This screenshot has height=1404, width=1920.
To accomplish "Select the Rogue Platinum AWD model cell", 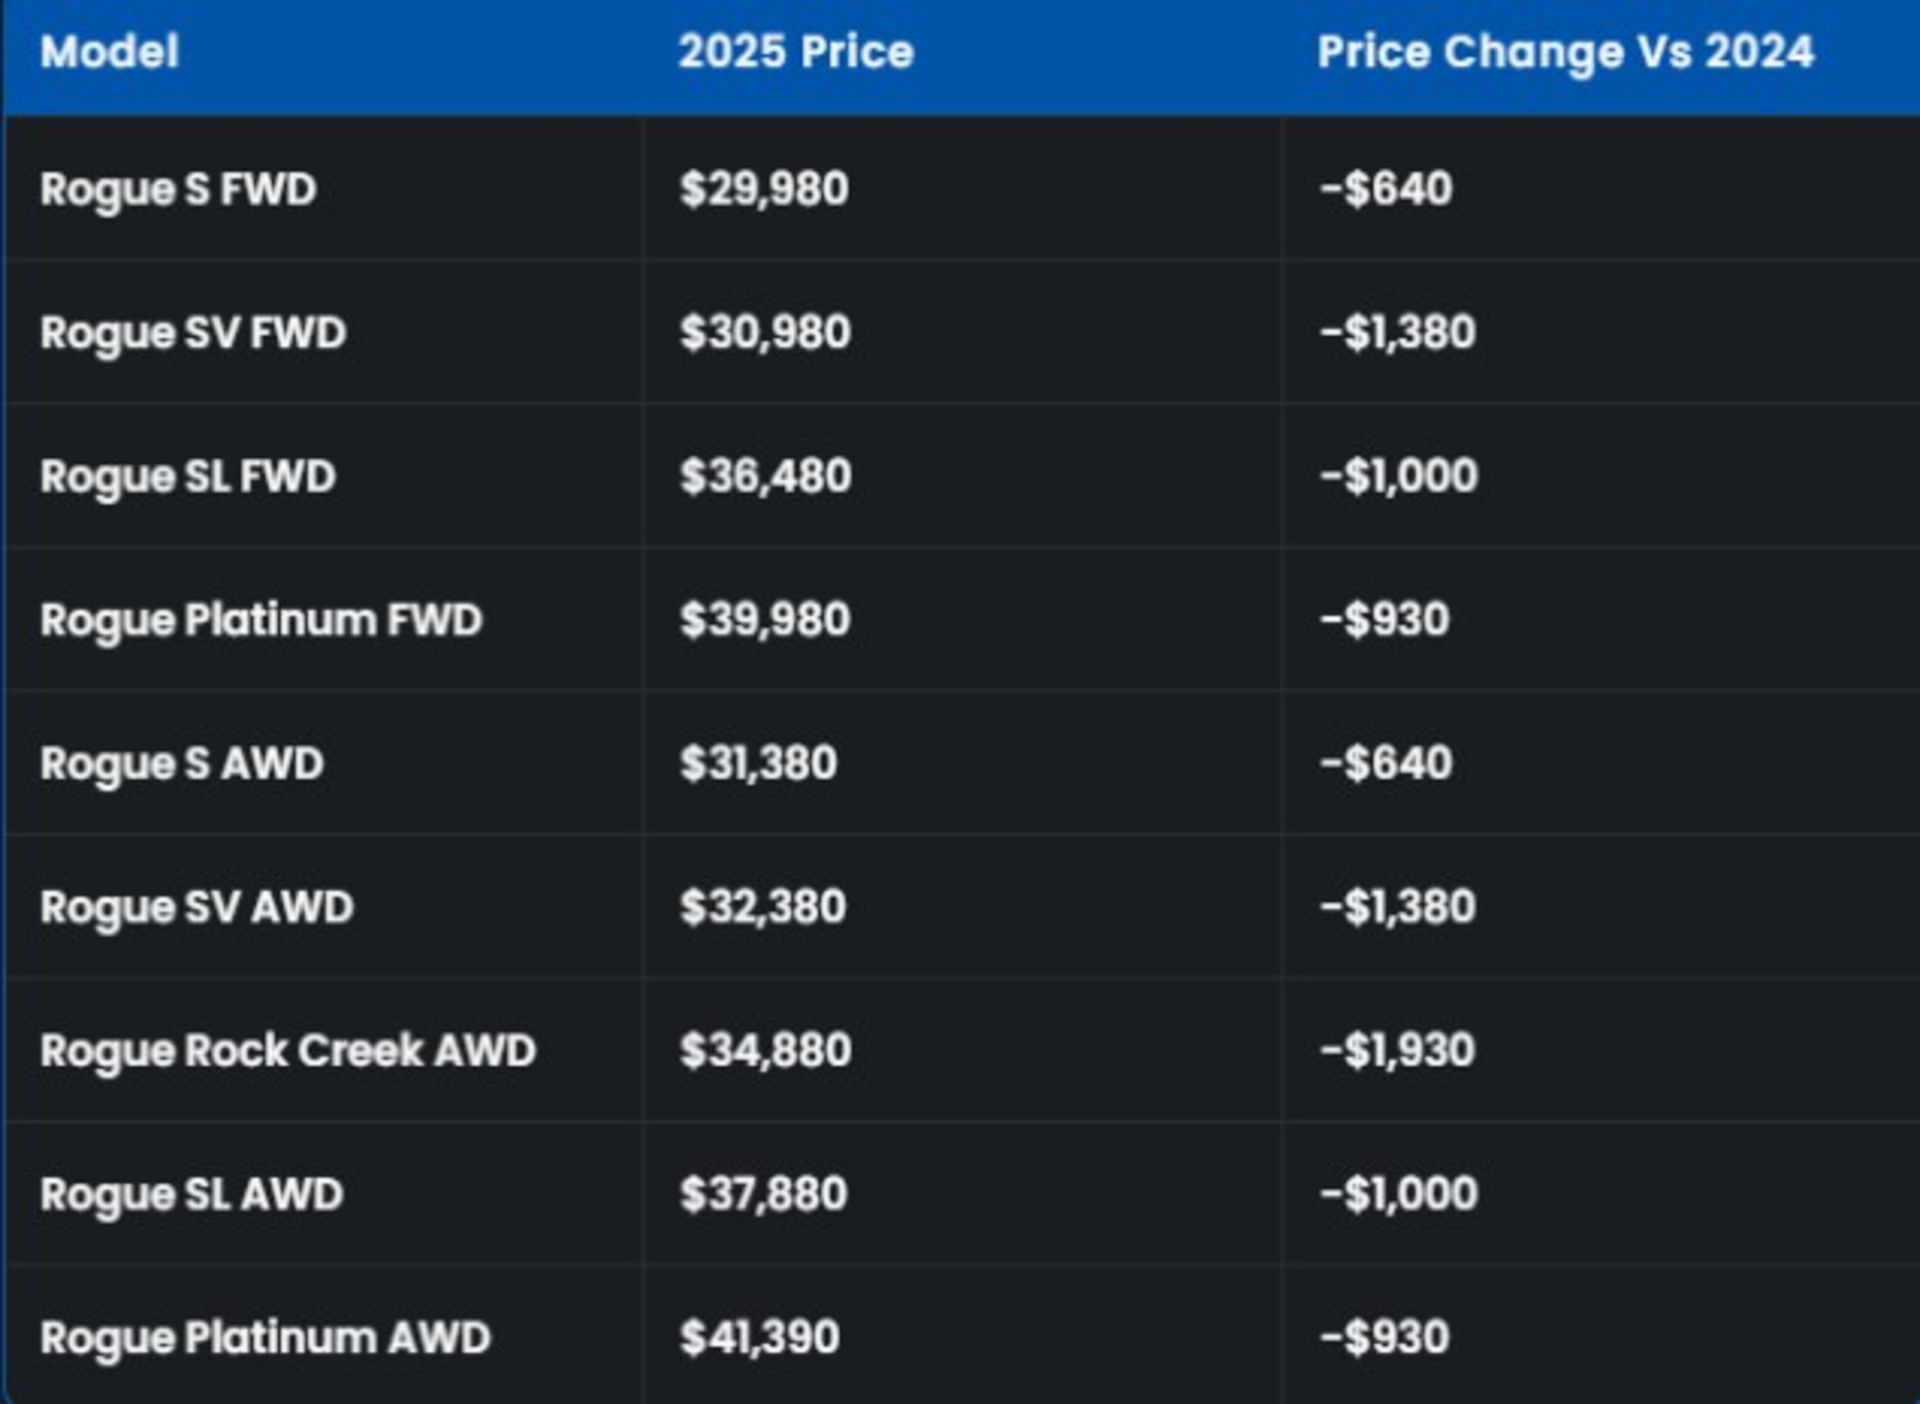I will tap(266, 1338).
